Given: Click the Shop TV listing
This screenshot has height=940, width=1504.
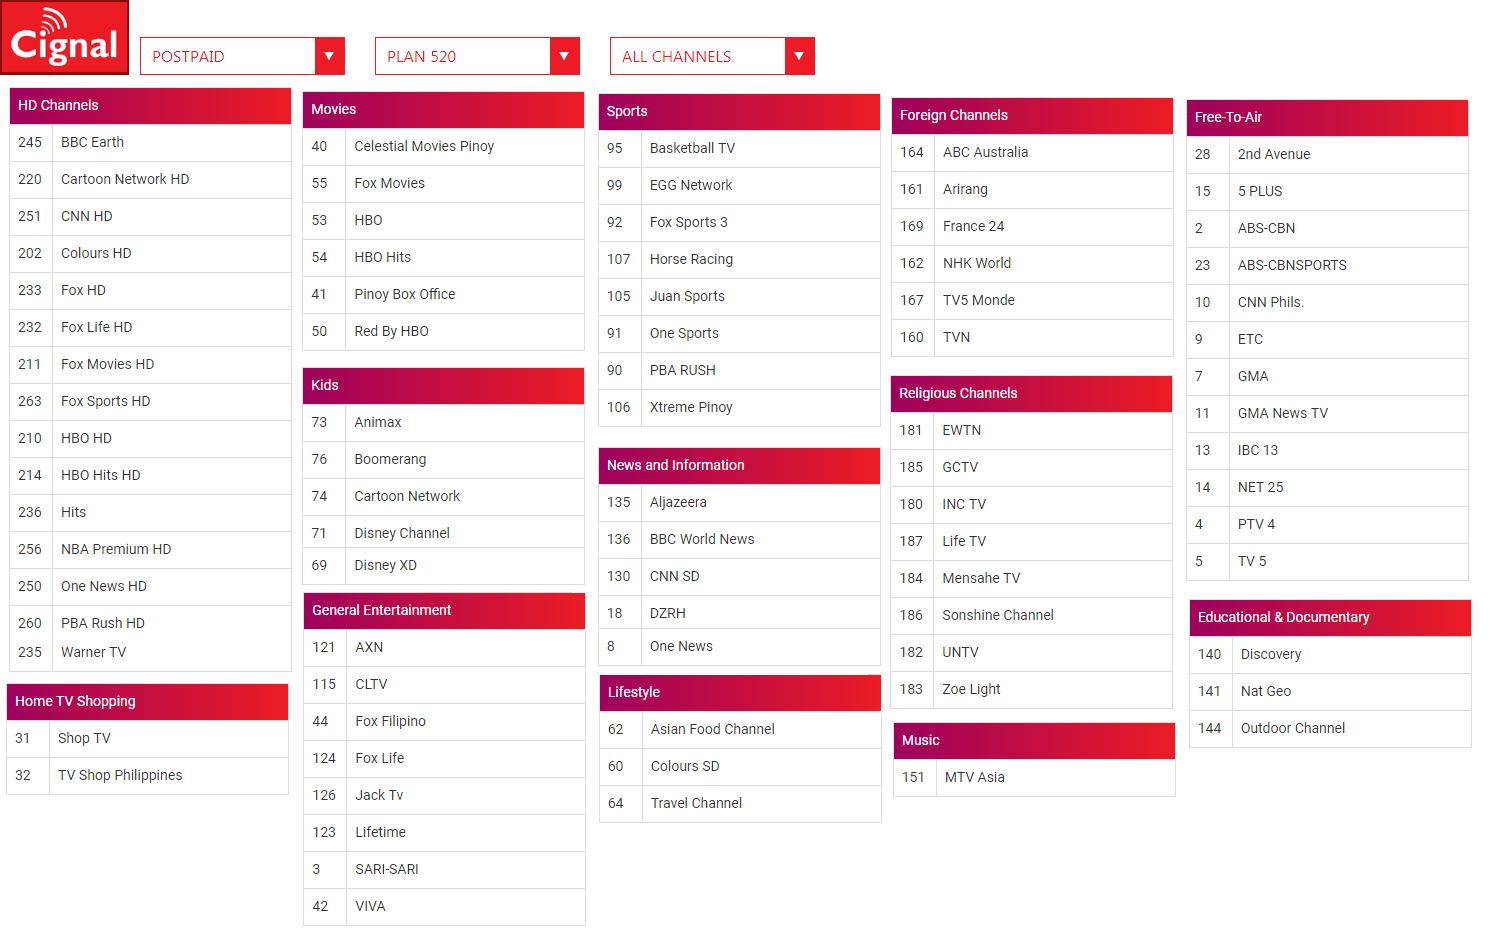Looking at the screenshot, I should coord(147,738).
